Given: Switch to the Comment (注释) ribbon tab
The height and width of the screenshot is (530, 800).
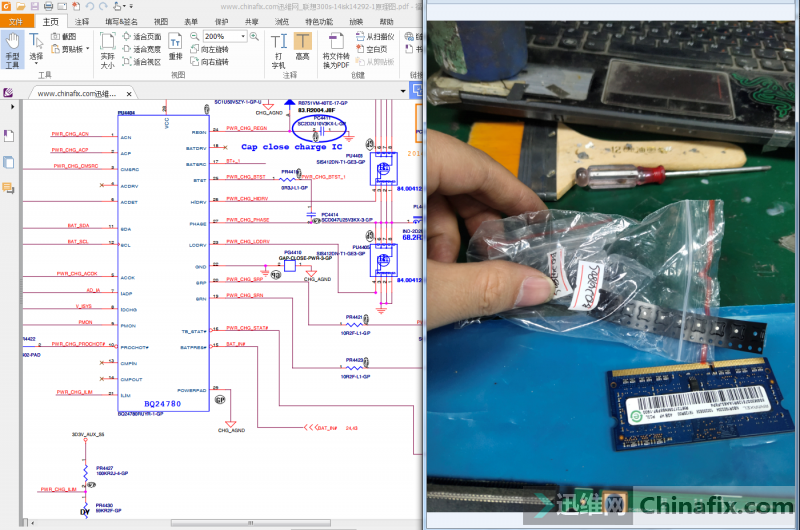Looking at the screenshot, I should [82, 21].
